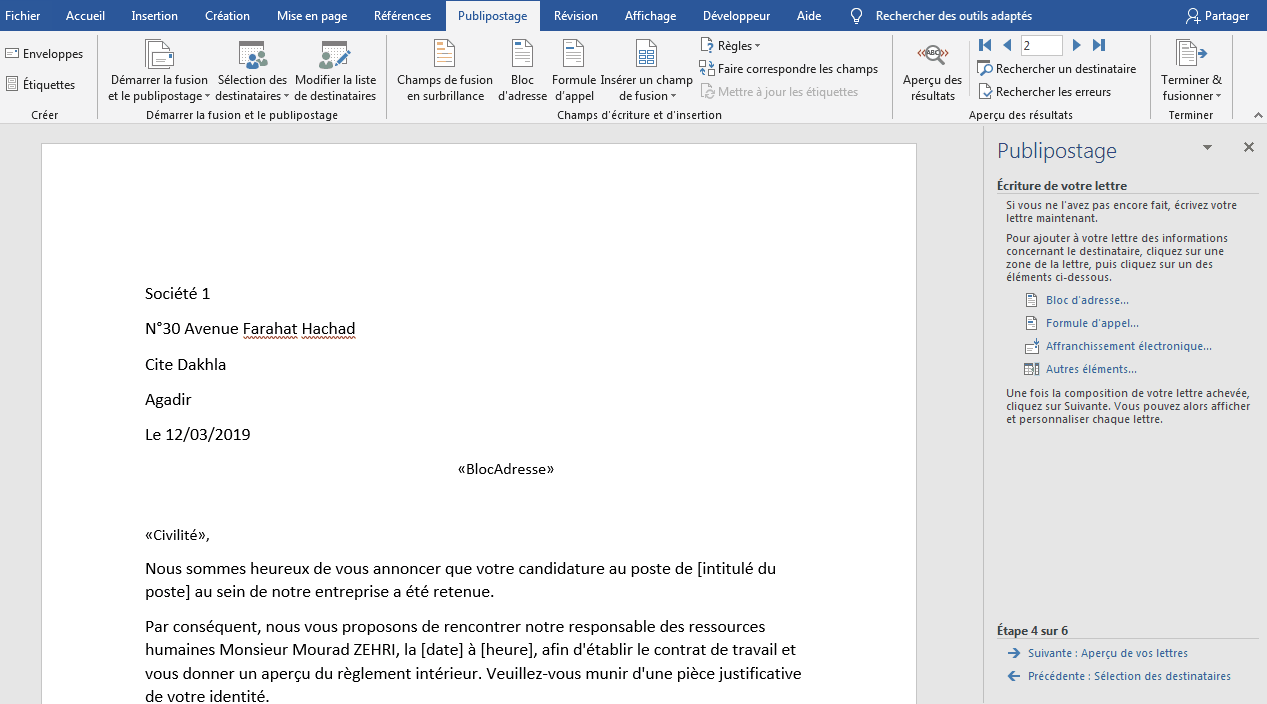1267x704 pixels.
Task: Click Rechercher un destinataire
Action: [x=1057, y=69]
